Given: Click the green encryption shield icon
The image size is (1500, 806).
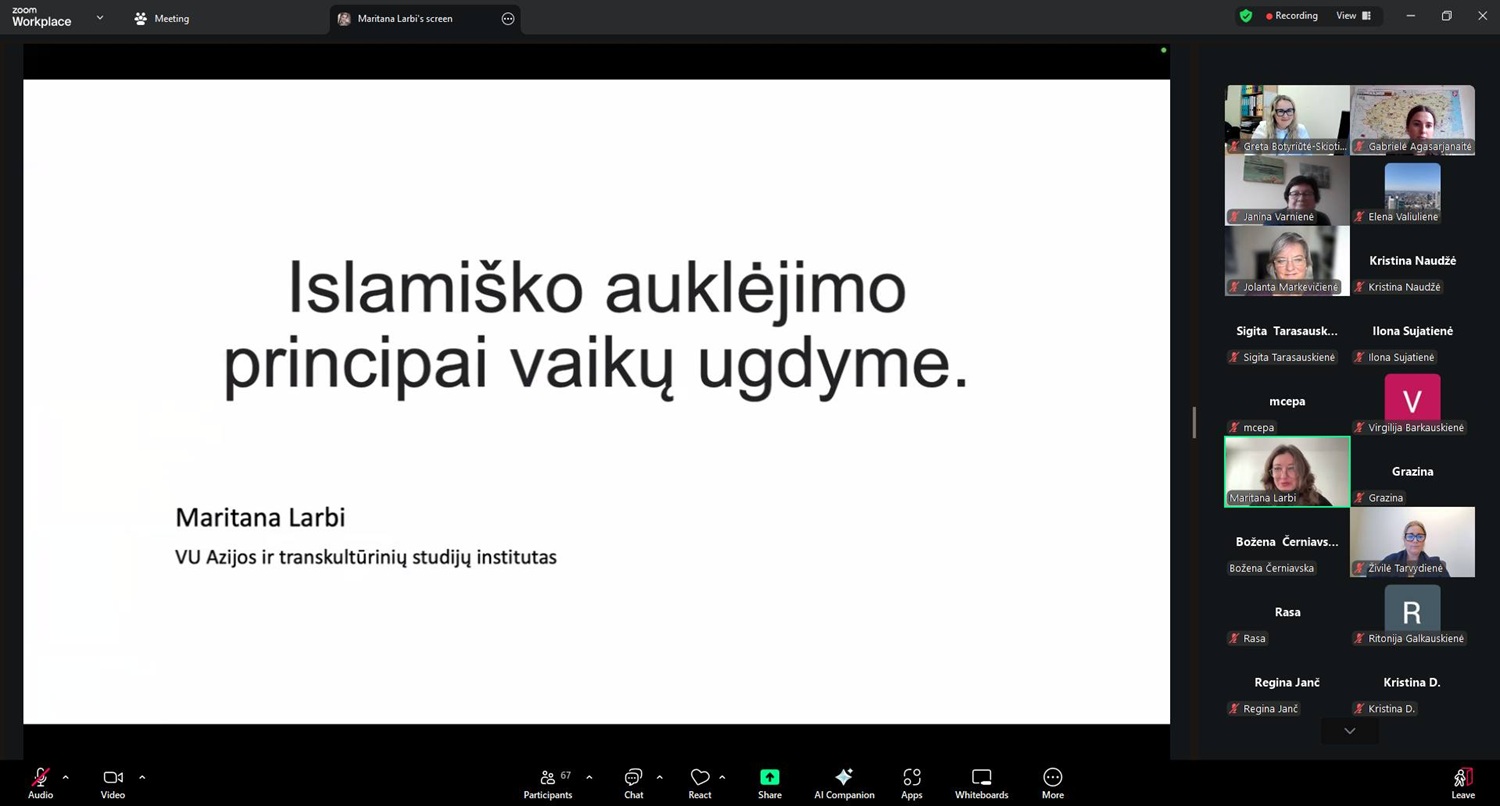Looking at the screenshot, I should pyautogui.click(x=1245, y=16).
